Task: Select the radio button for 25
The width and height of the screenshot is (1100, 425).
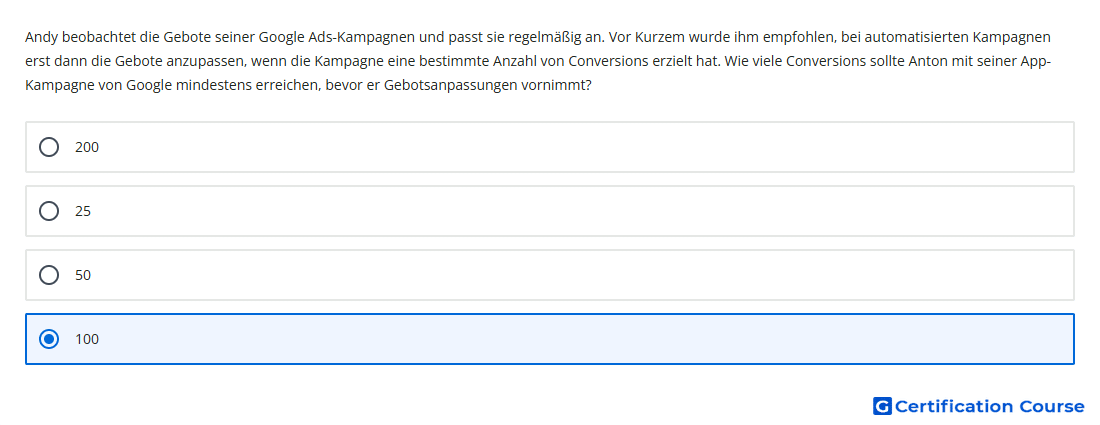Action: 49,211
